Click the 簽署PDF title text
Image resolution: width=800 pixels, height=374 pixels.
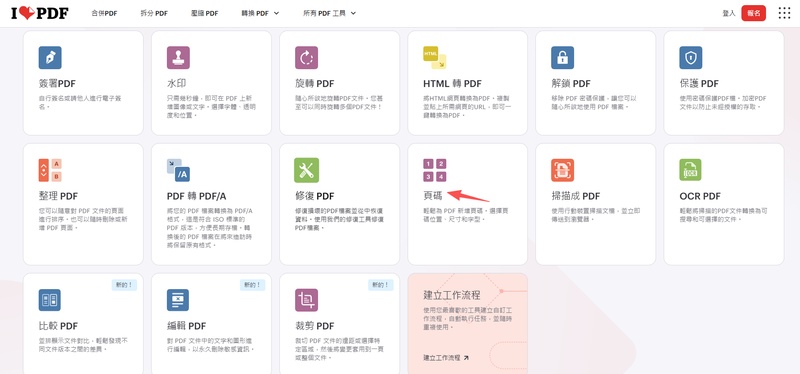(58, 84)
